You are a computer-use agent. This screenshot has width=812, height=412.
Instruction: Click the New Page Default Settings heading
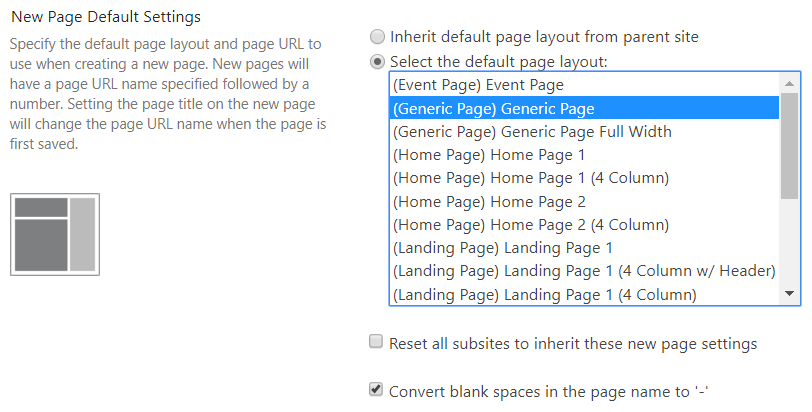tap(106, 17)
